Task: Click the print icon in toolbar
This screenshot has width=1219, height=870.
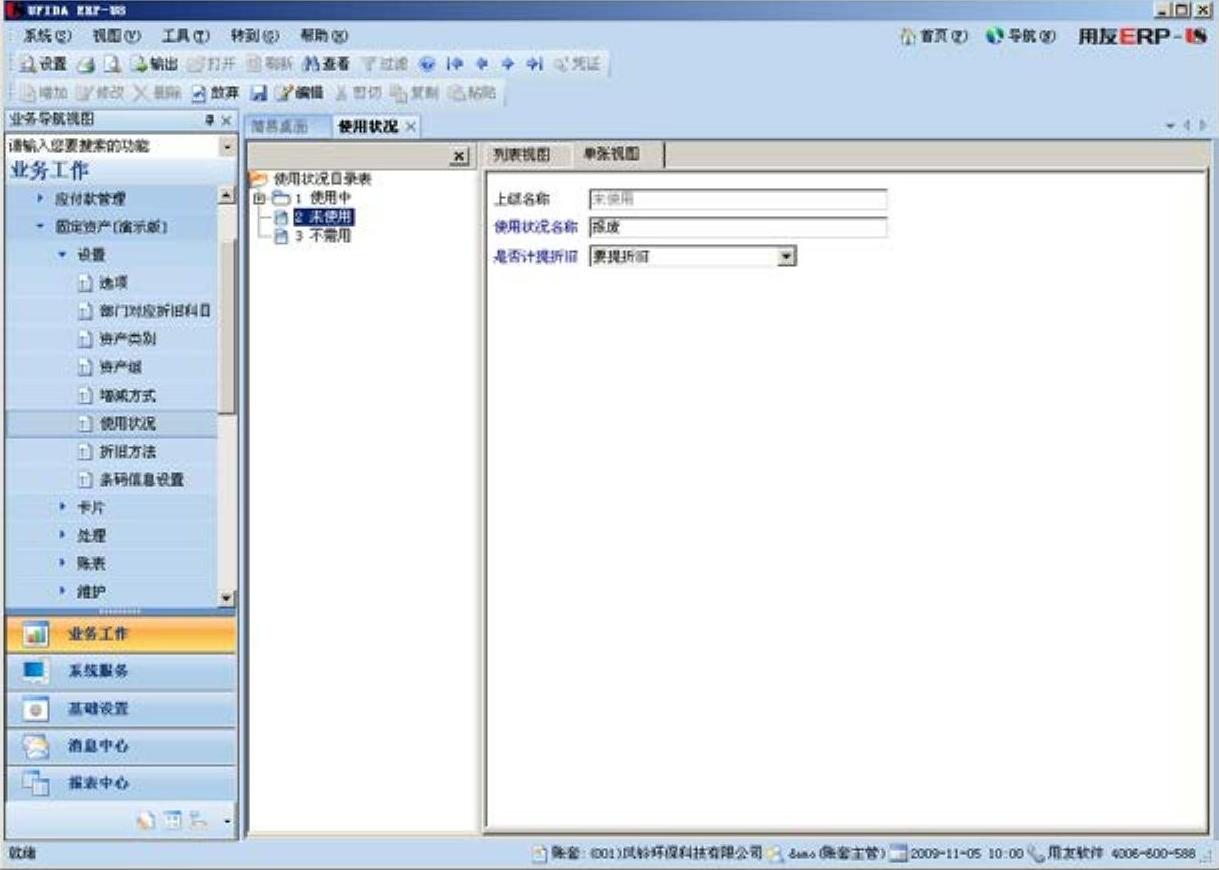Action: tap(86, 64)
